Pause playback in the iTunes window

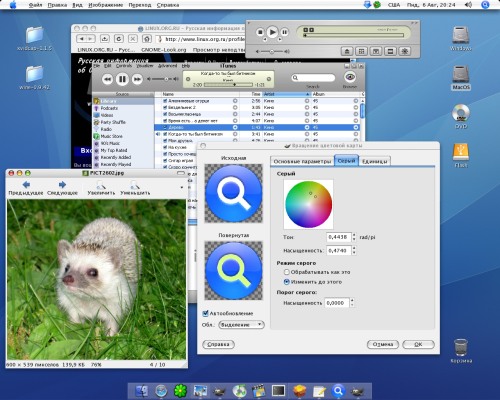122,79
